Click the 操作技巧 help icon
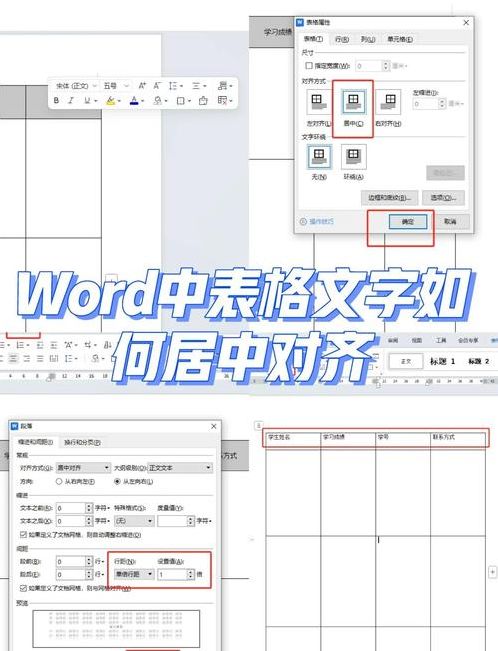This screenshot has height=651, width=498. [x=303, y=222]
